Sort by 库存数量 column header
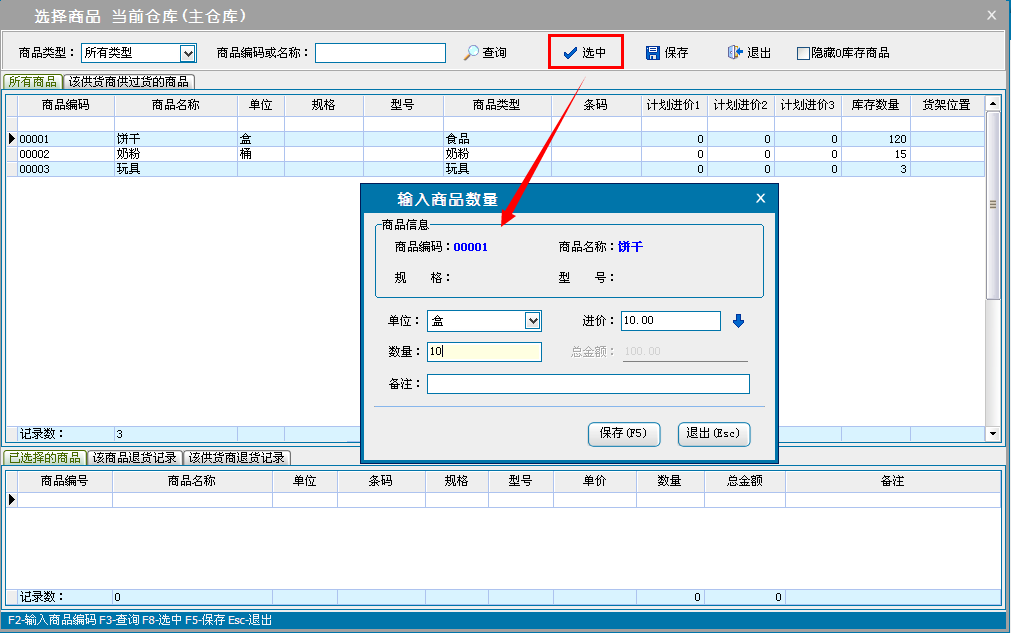 875,105
